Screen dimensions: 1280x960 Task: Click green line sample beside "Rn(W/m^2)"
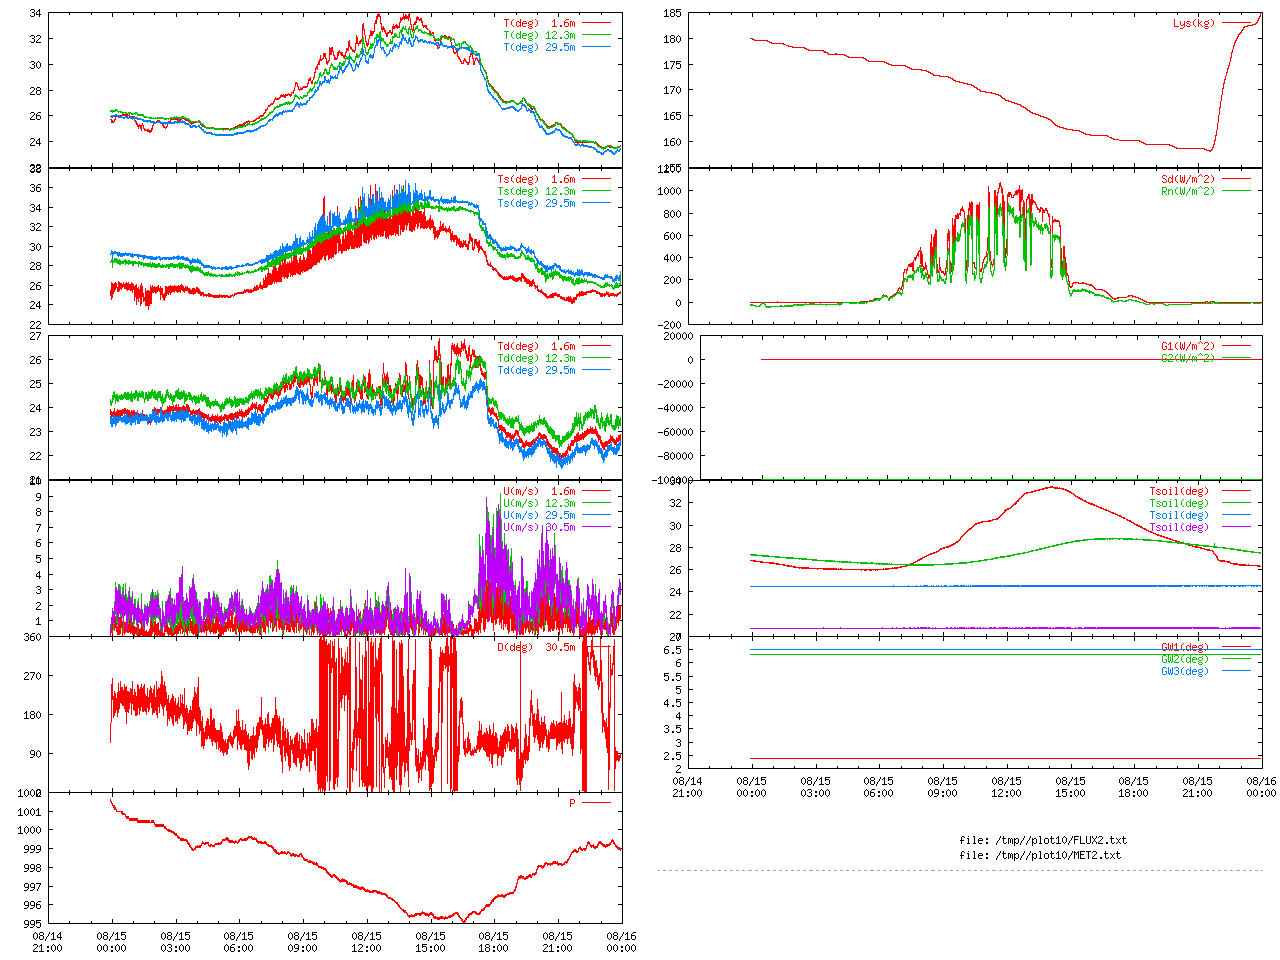click(x=1236, y=191)
